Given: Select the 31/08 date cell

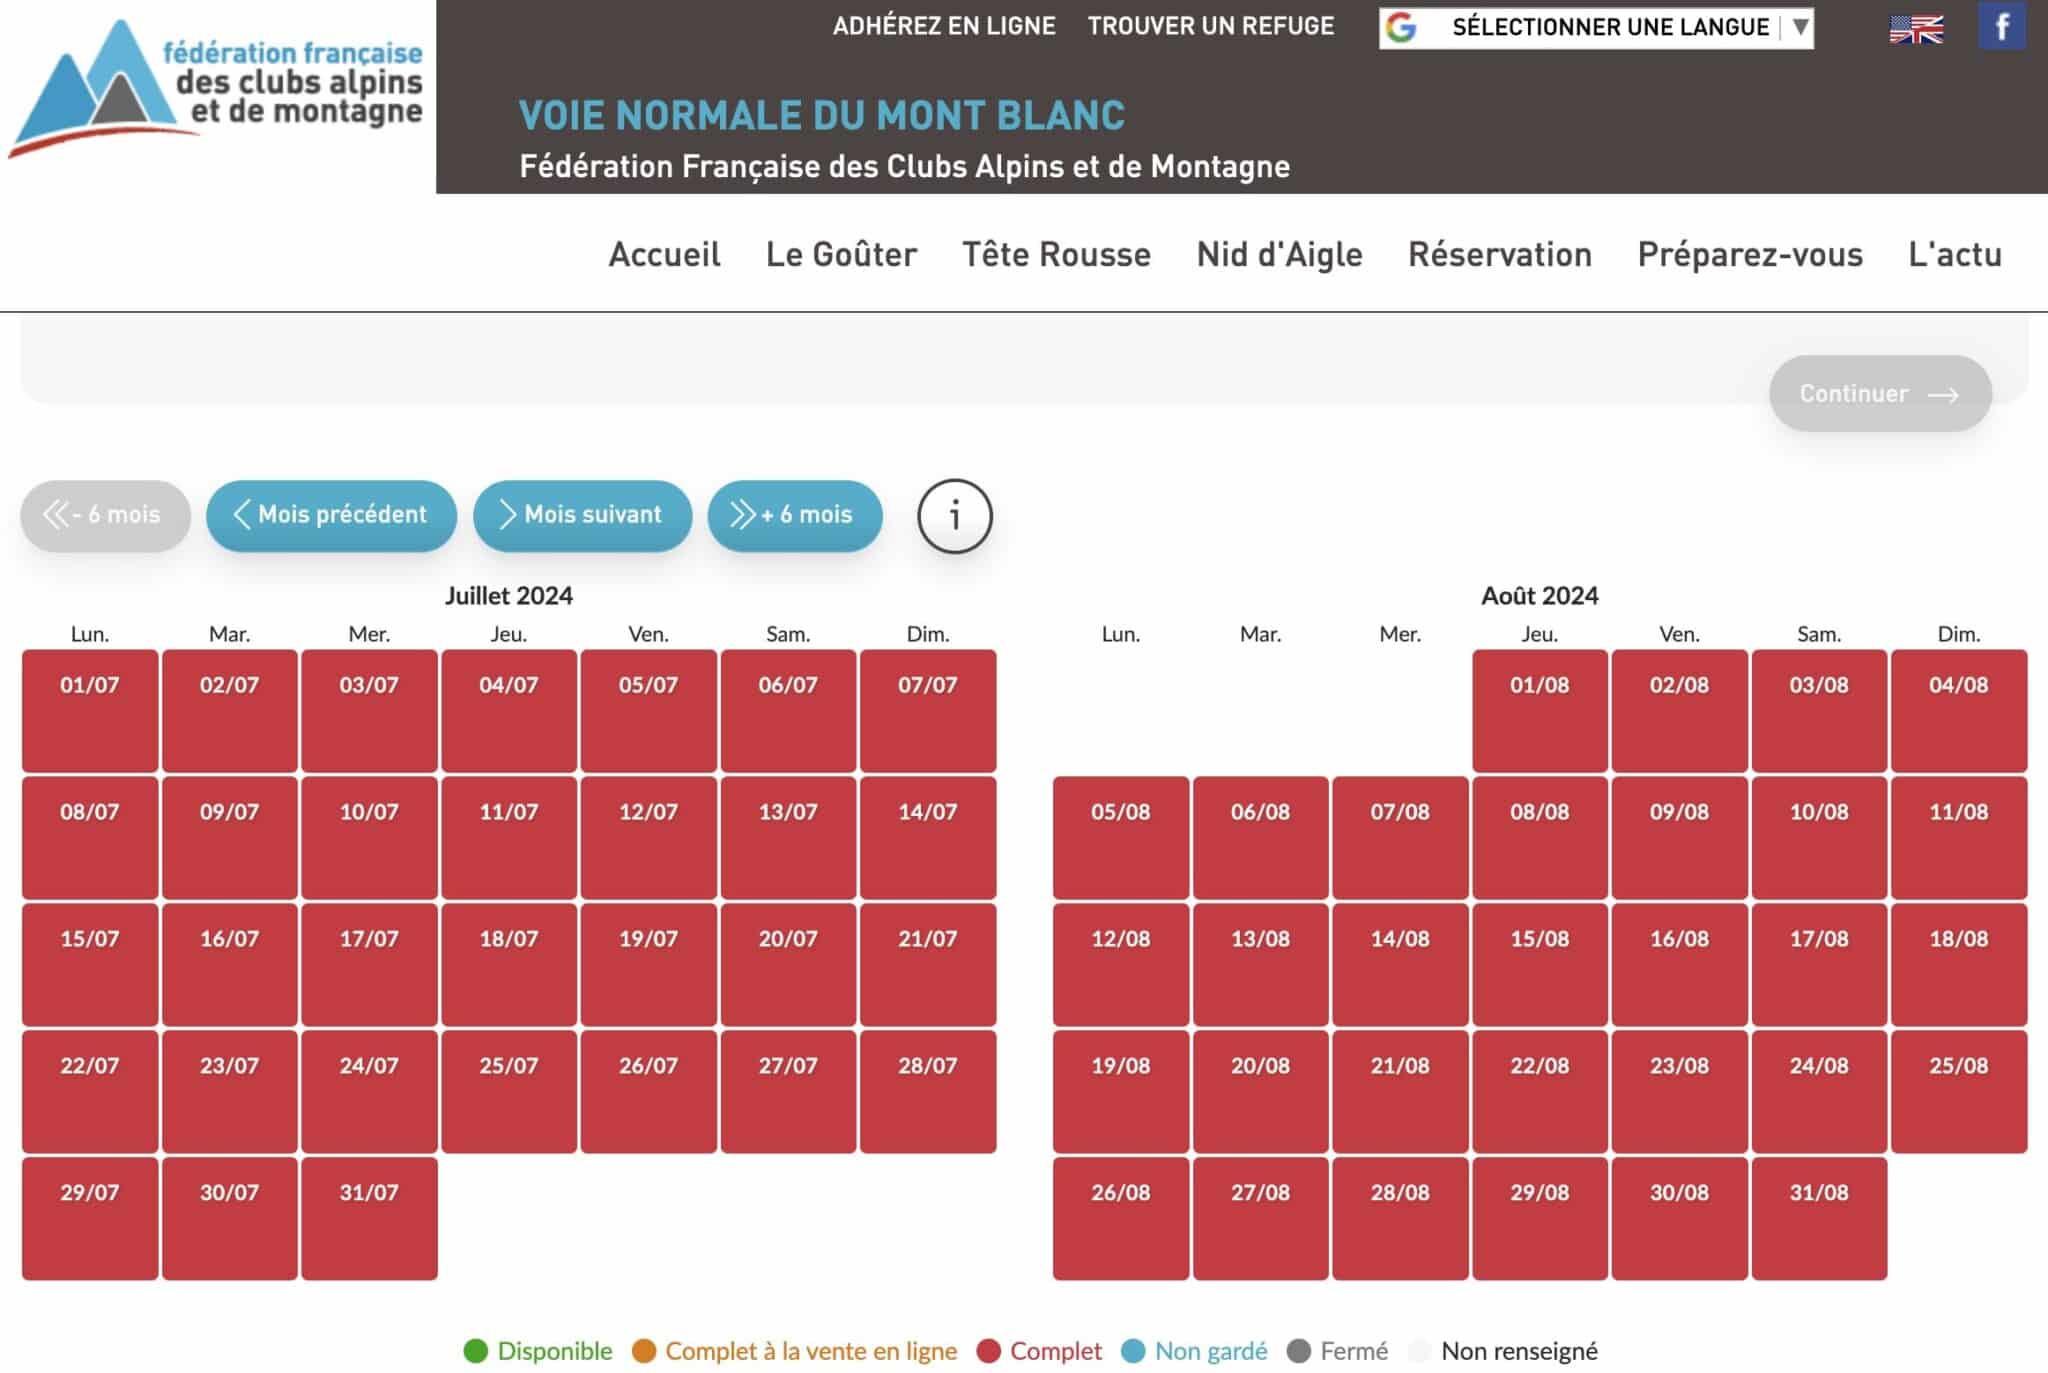Looking at the screenshot, I should [1819, 1218].
